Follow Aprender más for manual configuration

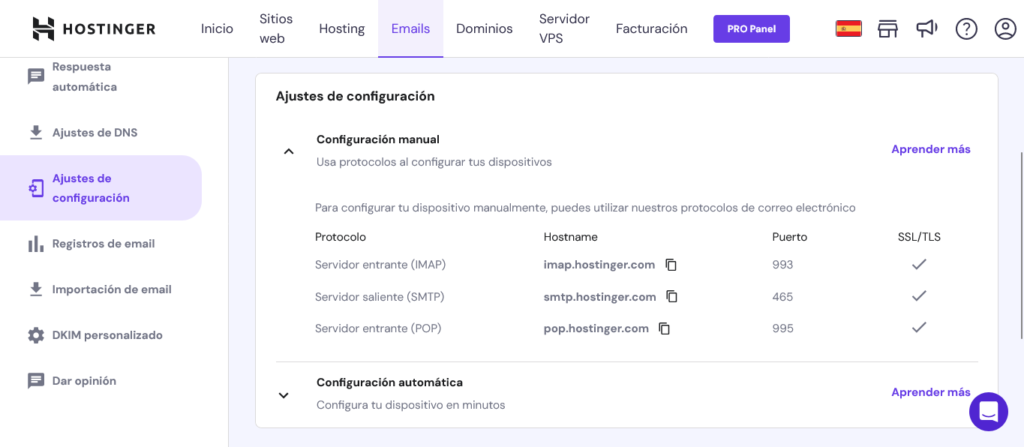931,149
